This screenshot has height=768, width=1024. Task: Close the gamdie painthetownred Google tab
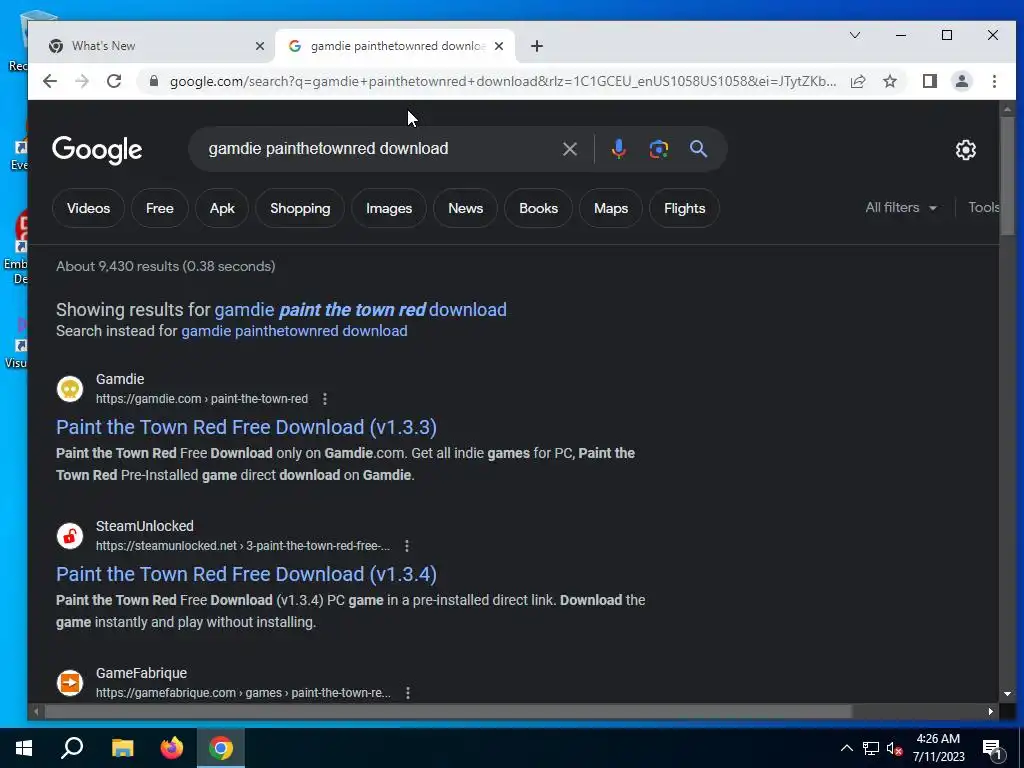[498, 46]
